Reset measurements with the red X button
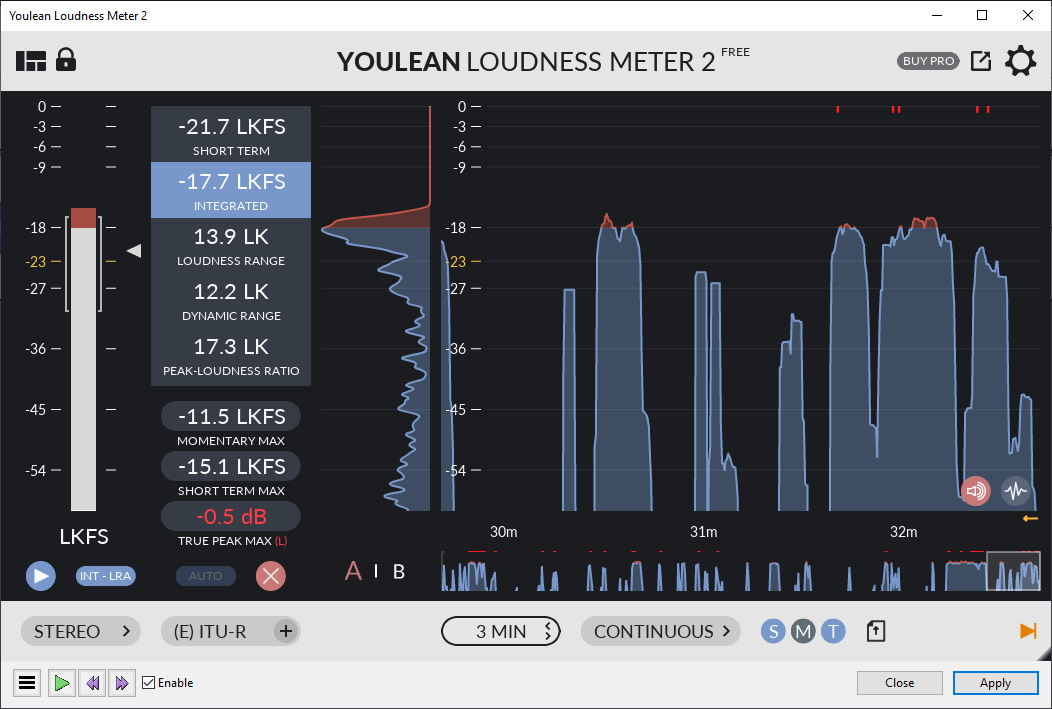Viewport: 1052px width, 709px height. pyautogui.click(x=271, y=576)
